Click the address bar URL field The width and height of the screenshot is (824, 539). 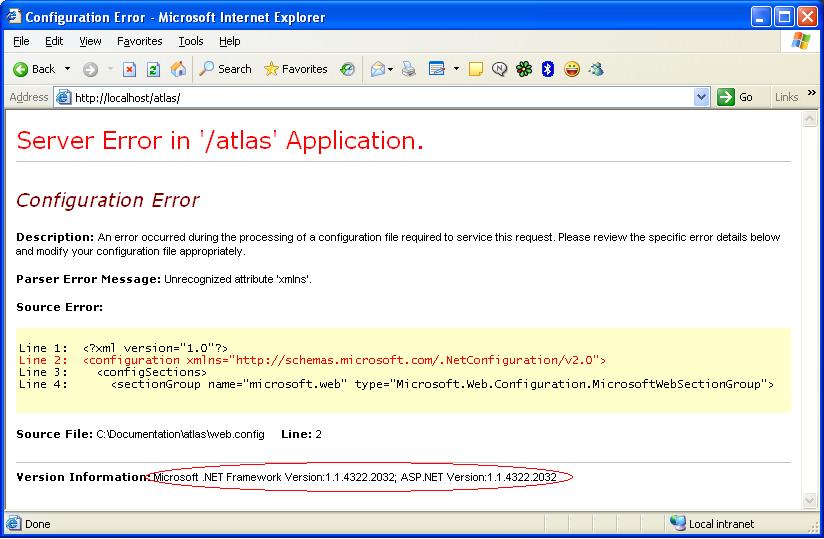382,97
